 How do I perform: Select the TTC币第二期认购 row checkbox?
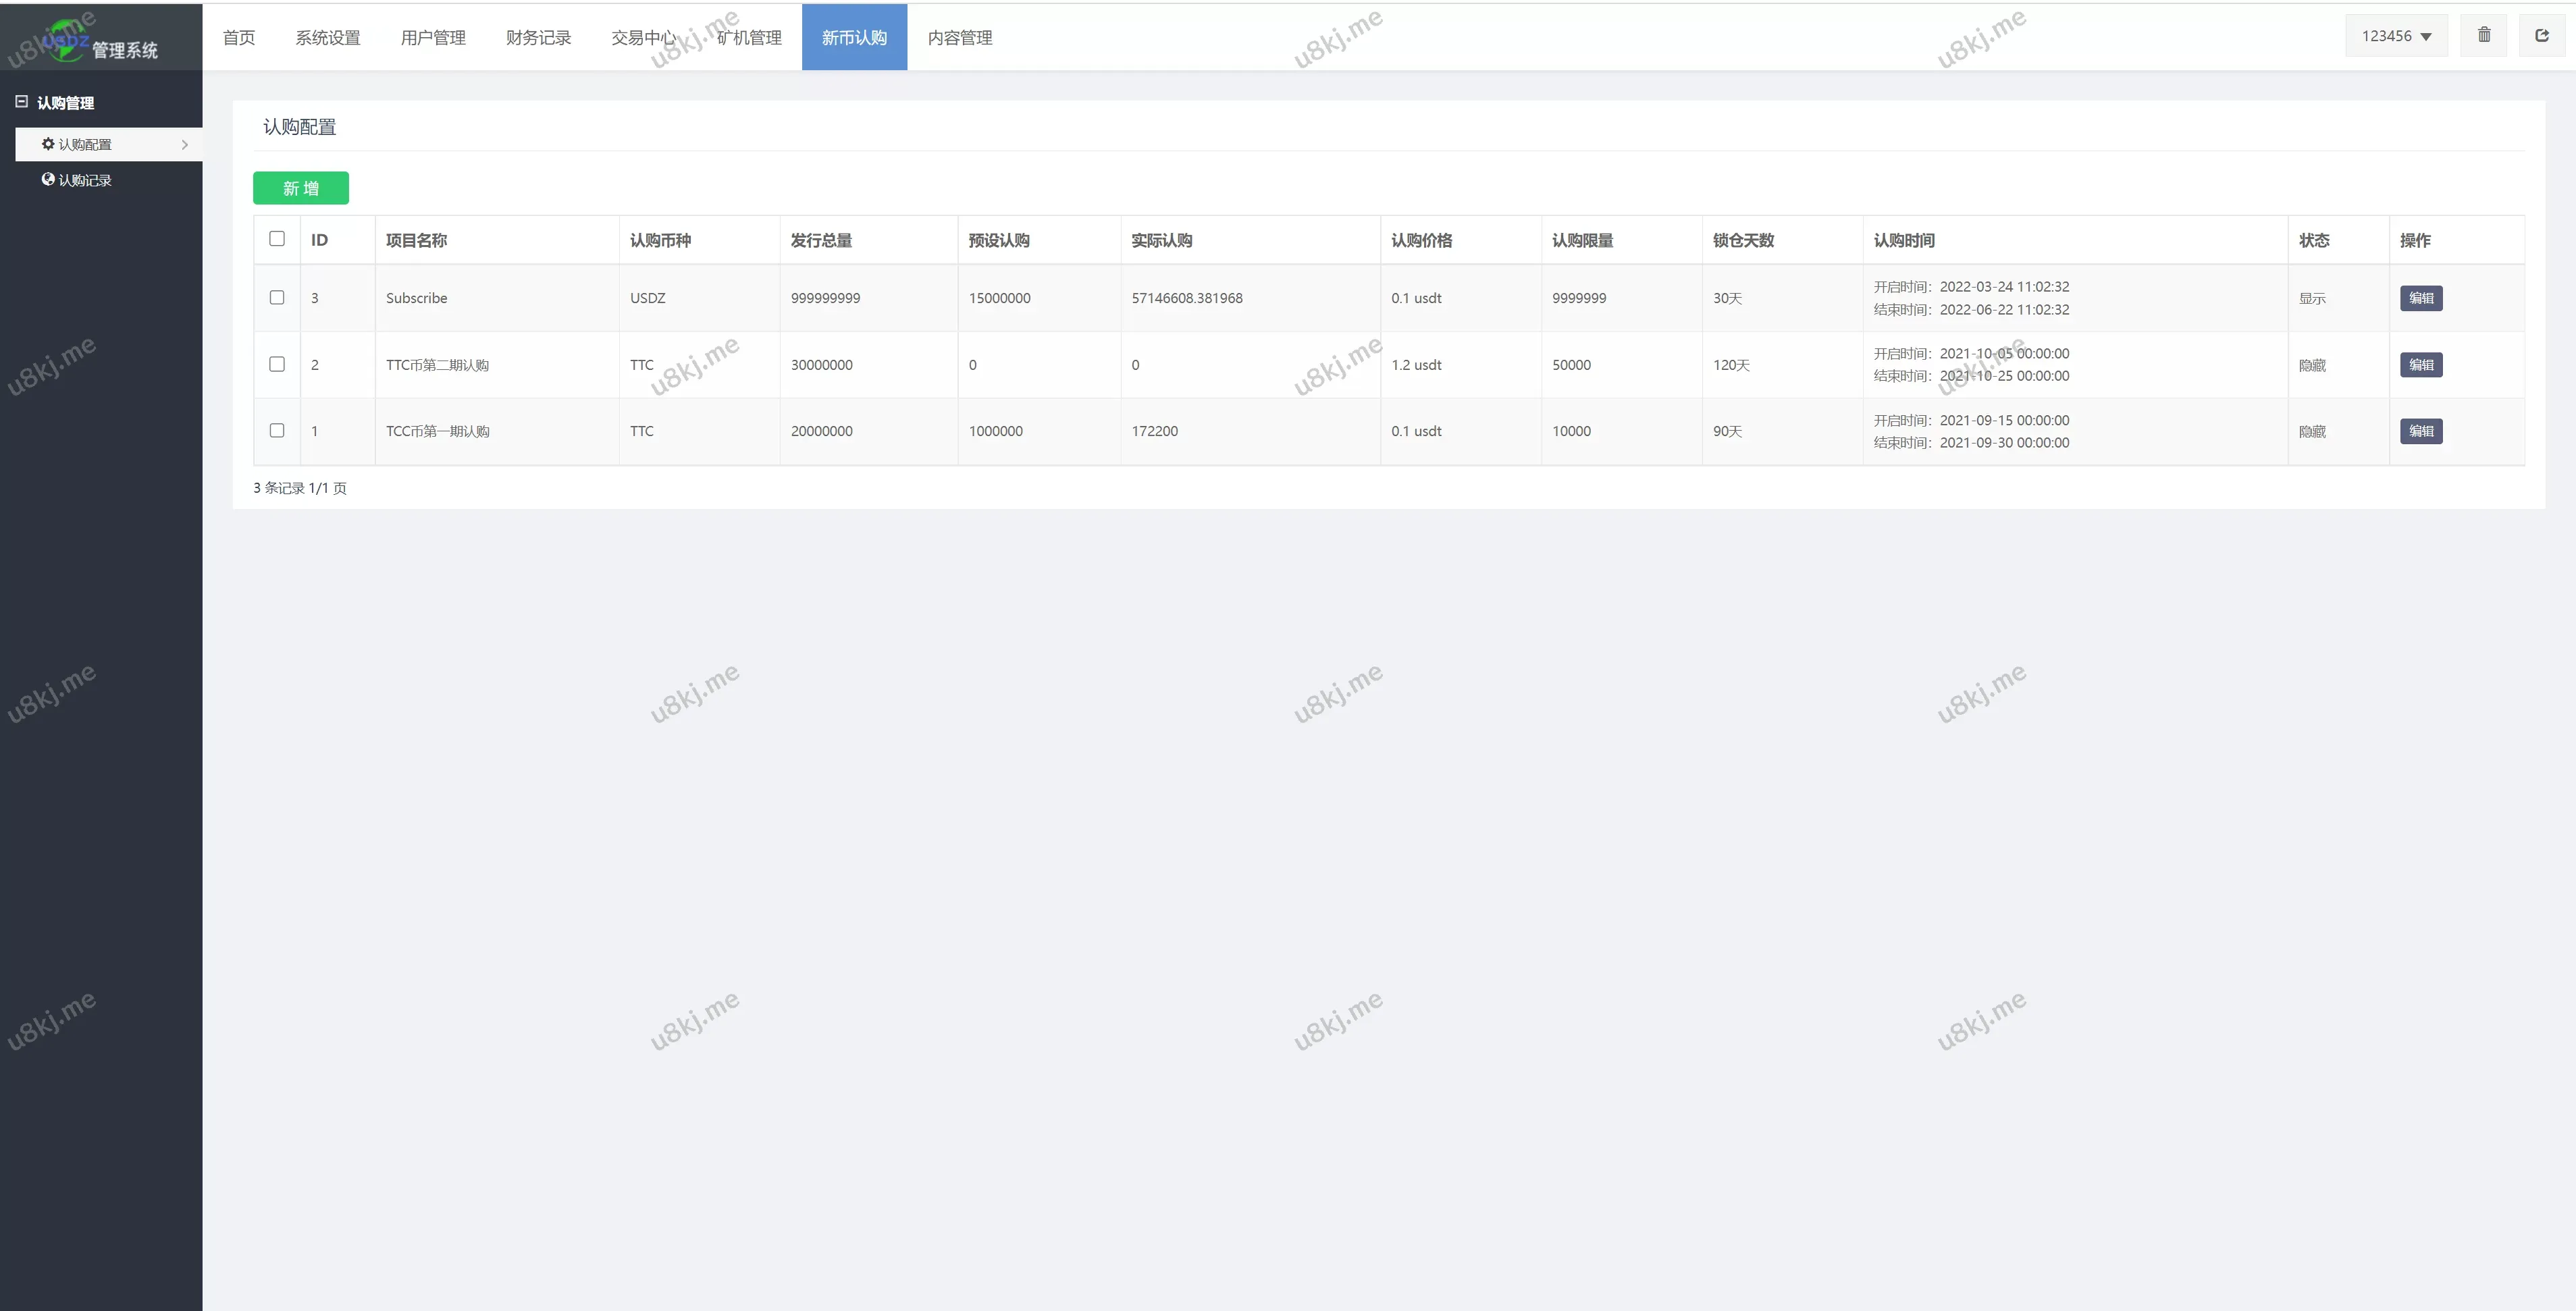277,364
